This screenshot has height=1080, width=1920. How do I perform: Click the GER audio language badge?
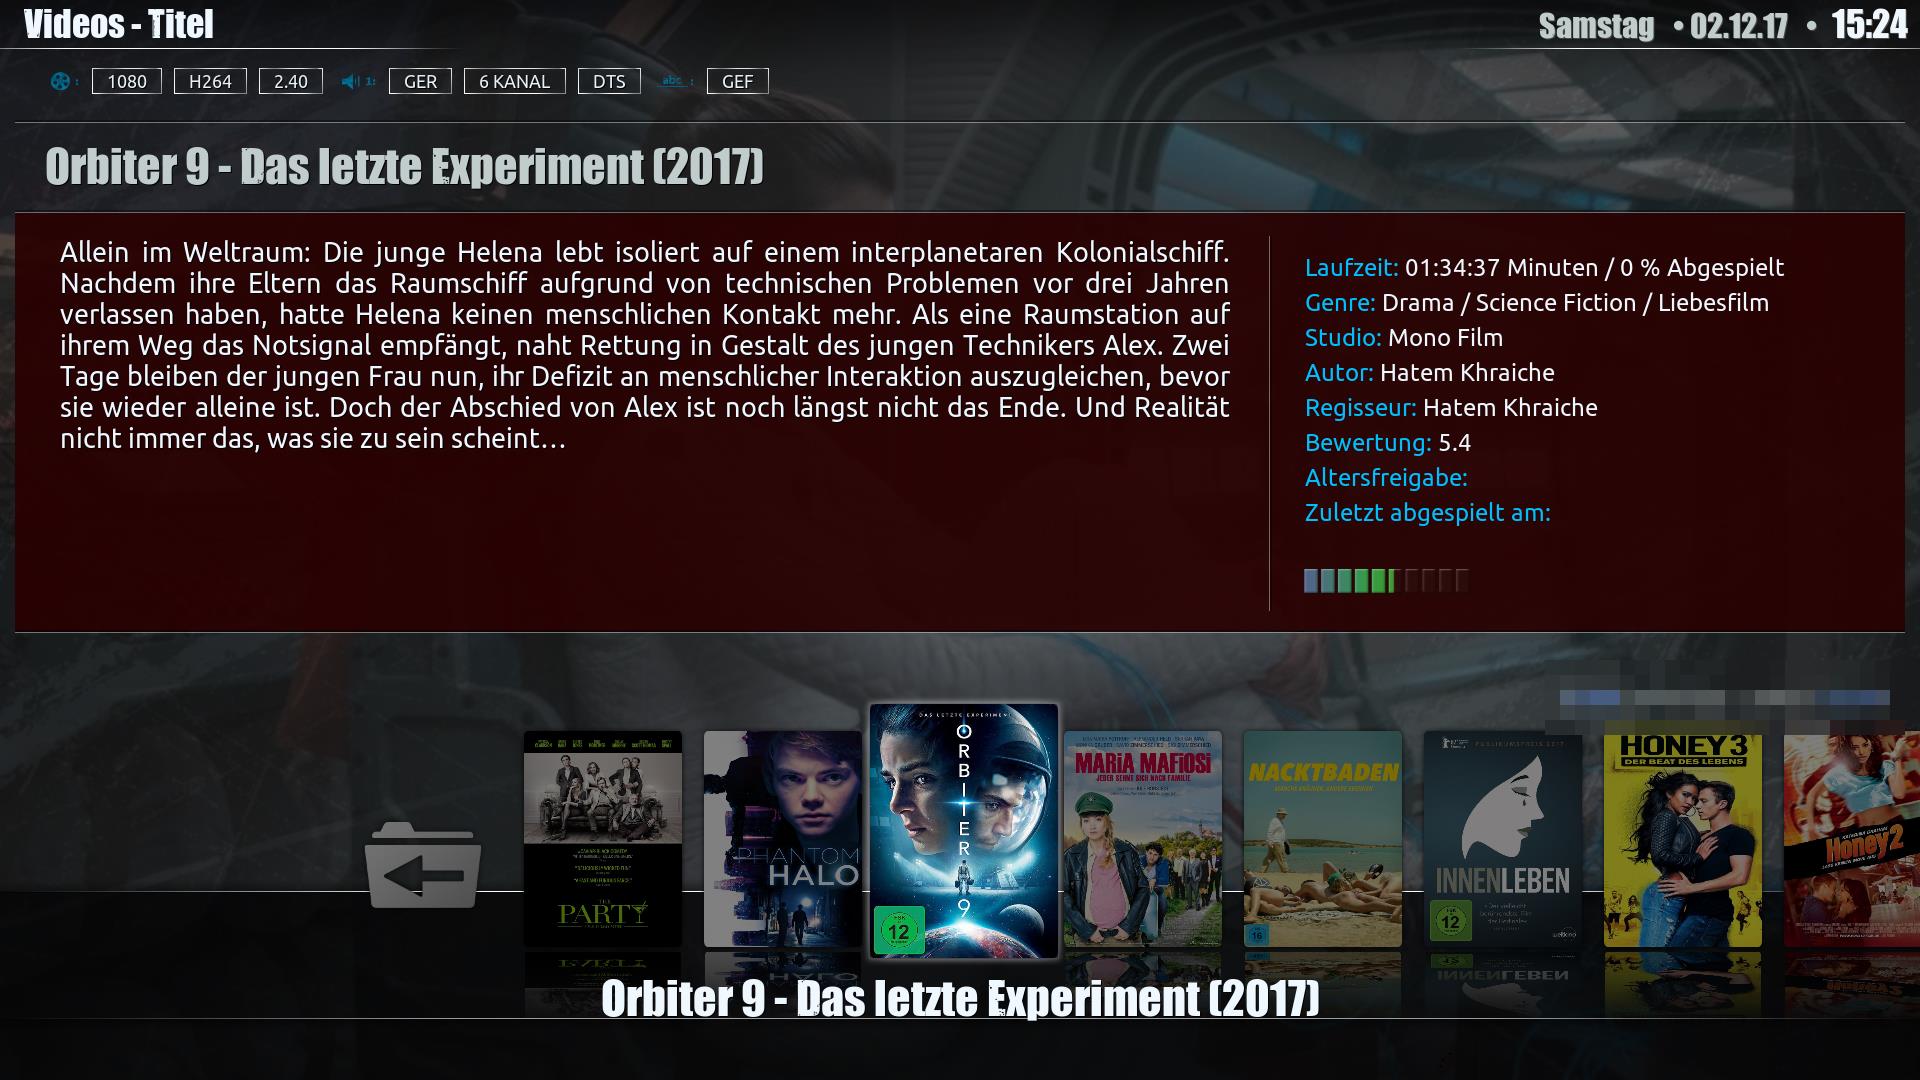420,81
